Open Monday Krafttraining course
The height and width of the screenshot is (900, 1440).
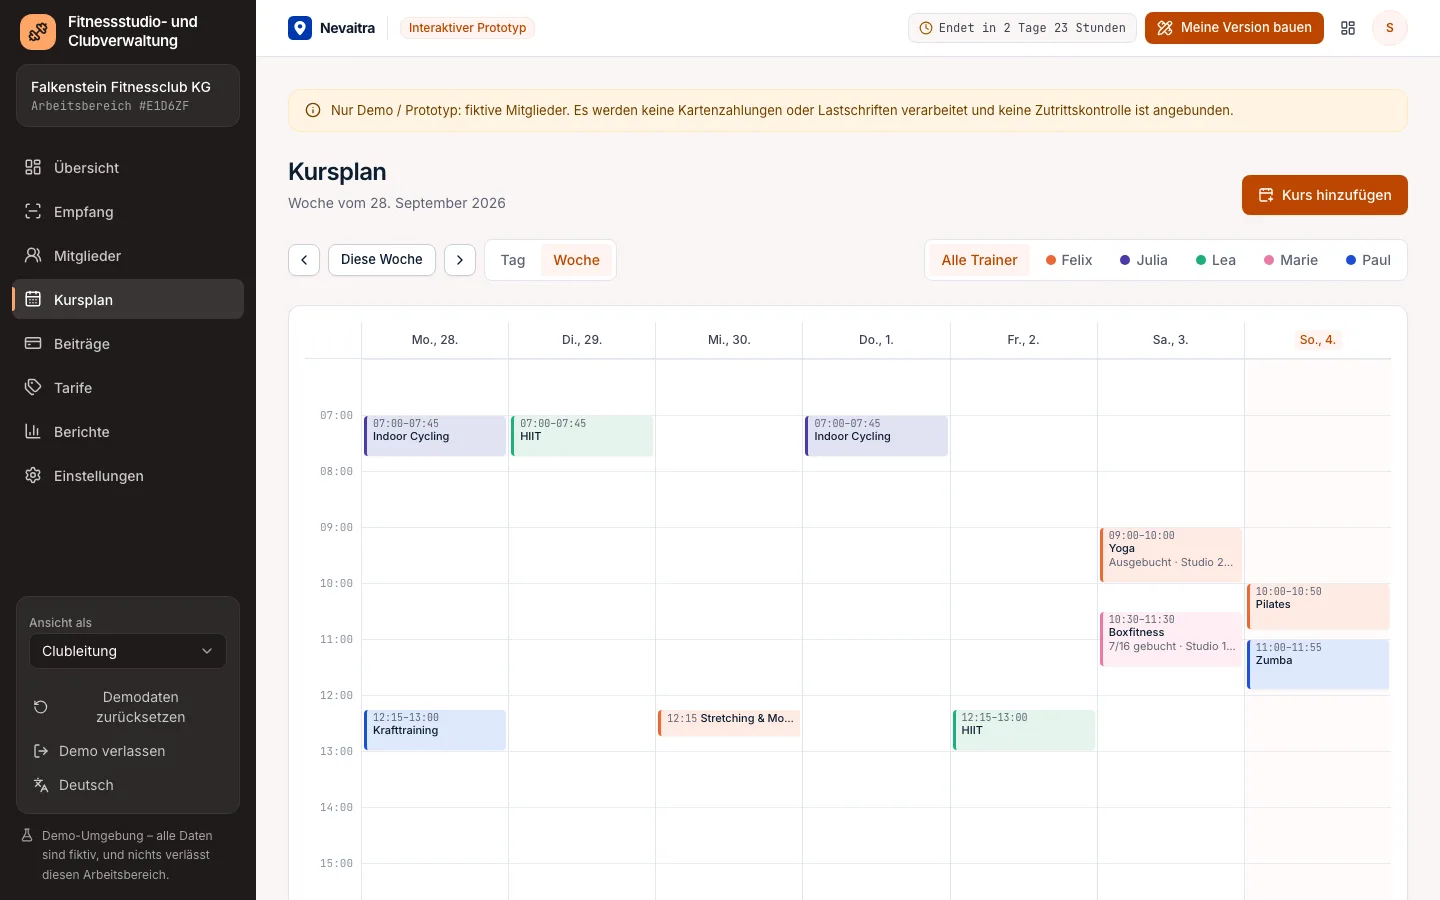click(x=435, y=730)
